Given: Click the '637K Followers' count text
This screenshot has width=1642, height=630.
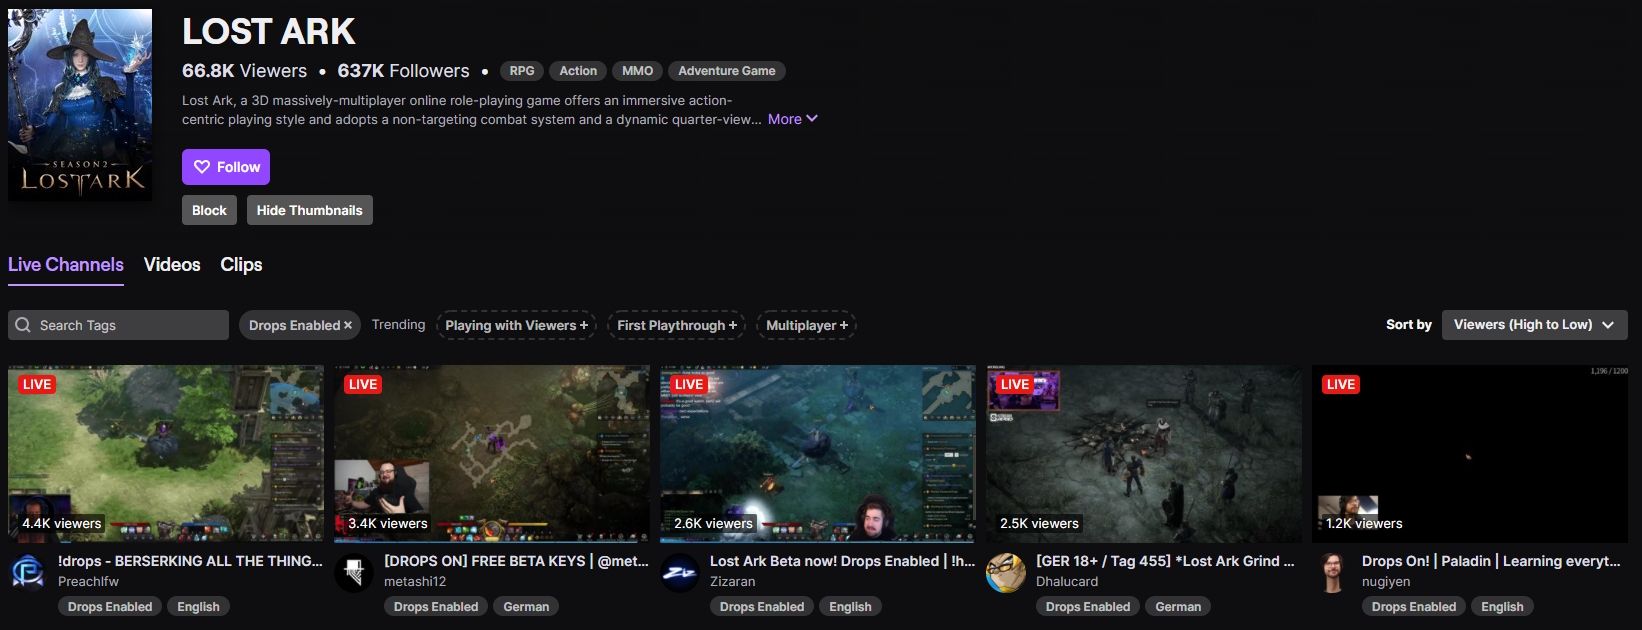Looking at the screenshot, I should point(403,71).
